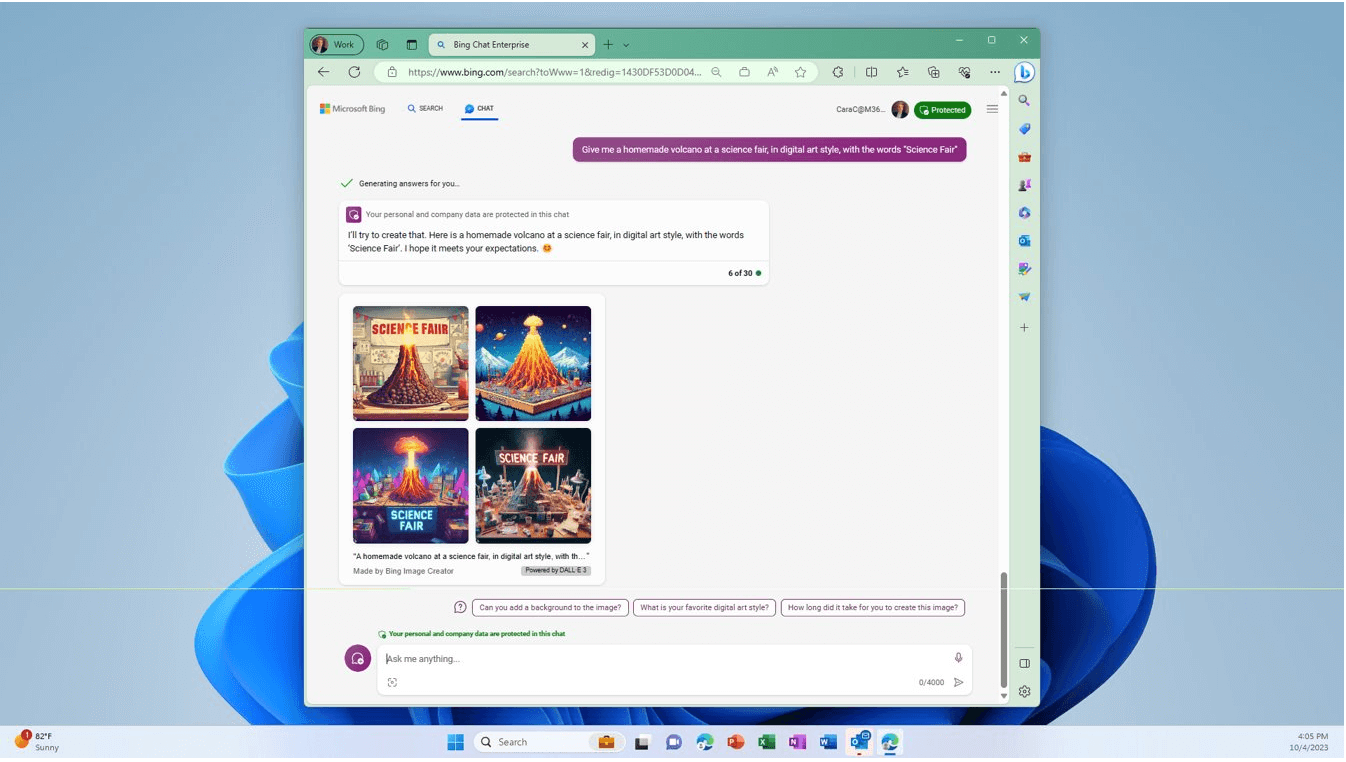
Task: Toggle the sidebar hide panel icon
Action: [x=1024, y=663]
